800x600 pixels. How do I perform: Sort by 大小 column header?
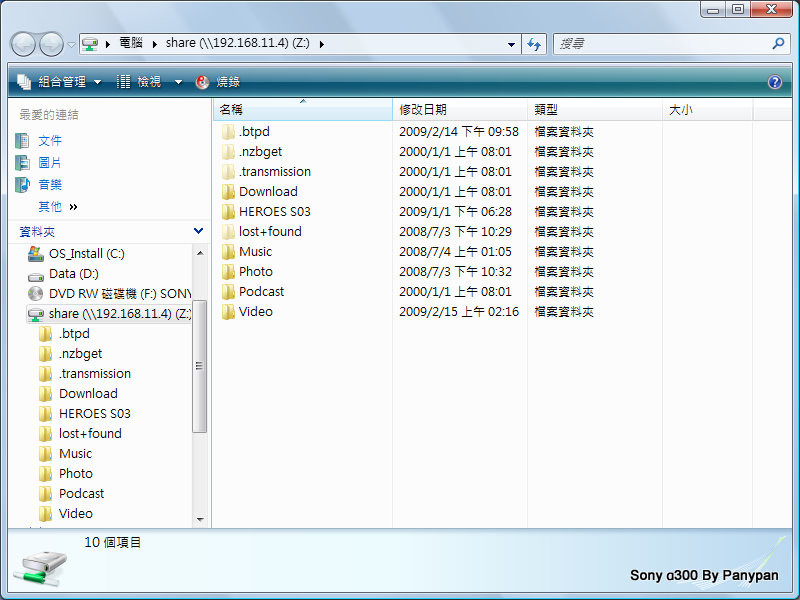[707, 109]
